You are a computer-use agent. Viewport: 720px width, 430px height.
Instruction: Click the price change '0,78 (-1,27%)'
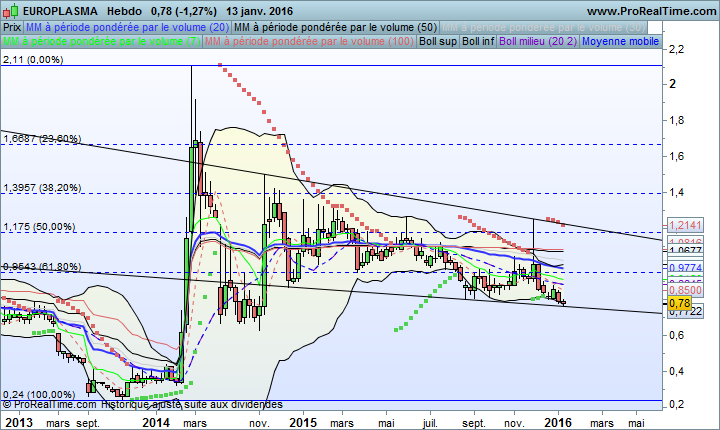[184, 11]
